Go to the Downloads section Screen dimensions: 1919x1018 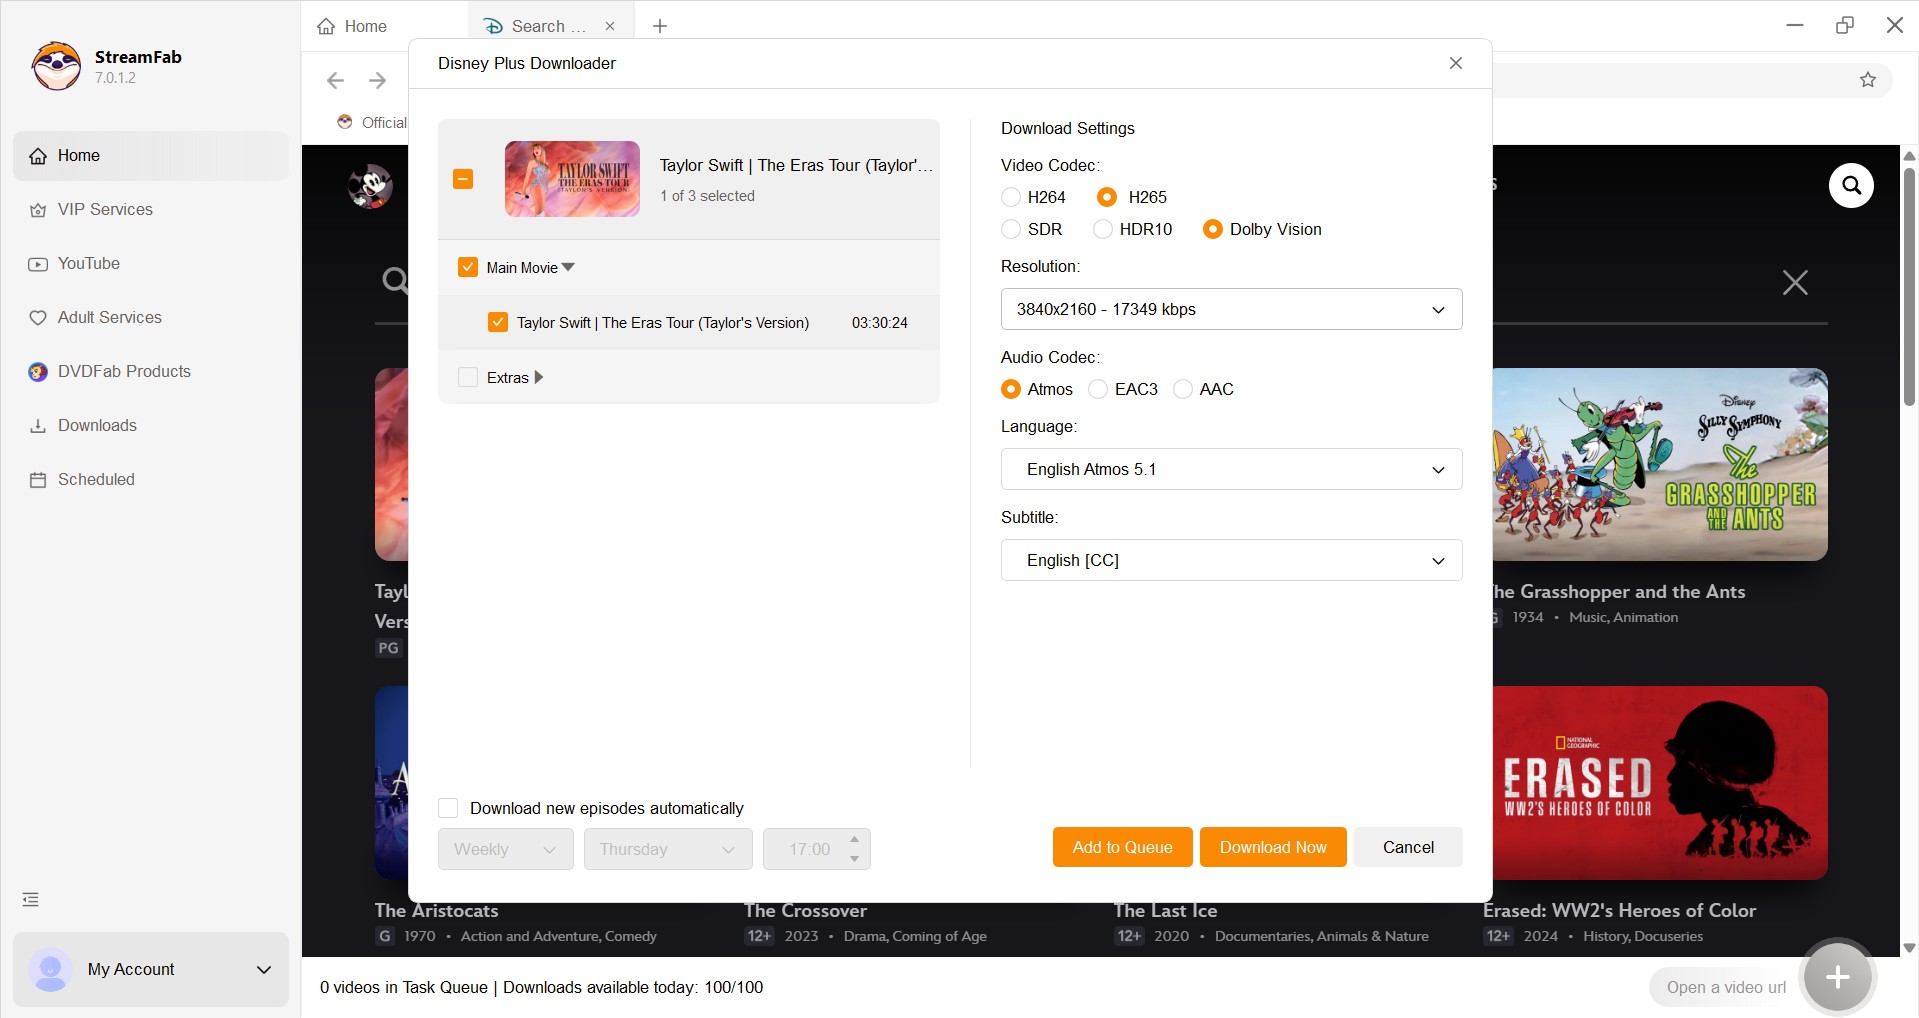[97, 425]
